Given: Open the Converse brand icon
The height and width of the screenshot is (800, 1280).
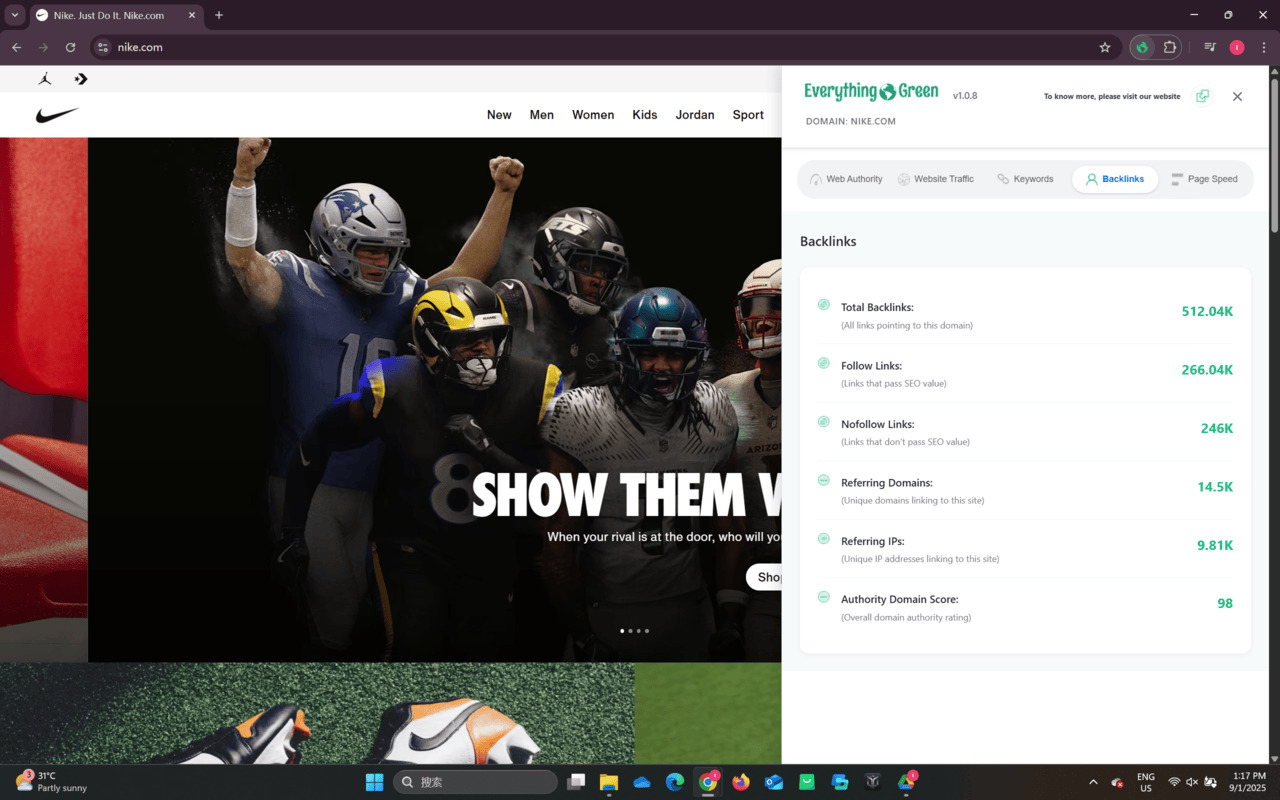Looking at the screenshot, I should click(x=81, y=79).
